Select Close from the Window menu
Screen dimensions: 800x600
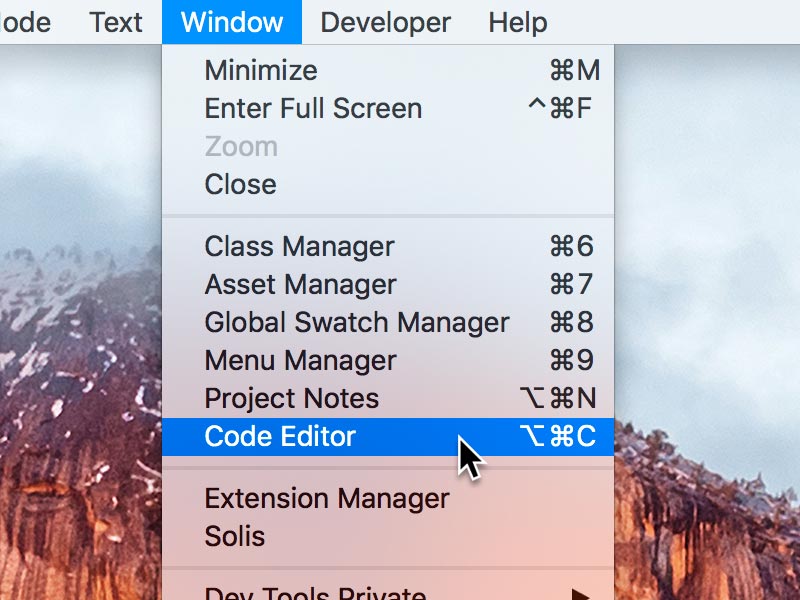click(240, 184)
